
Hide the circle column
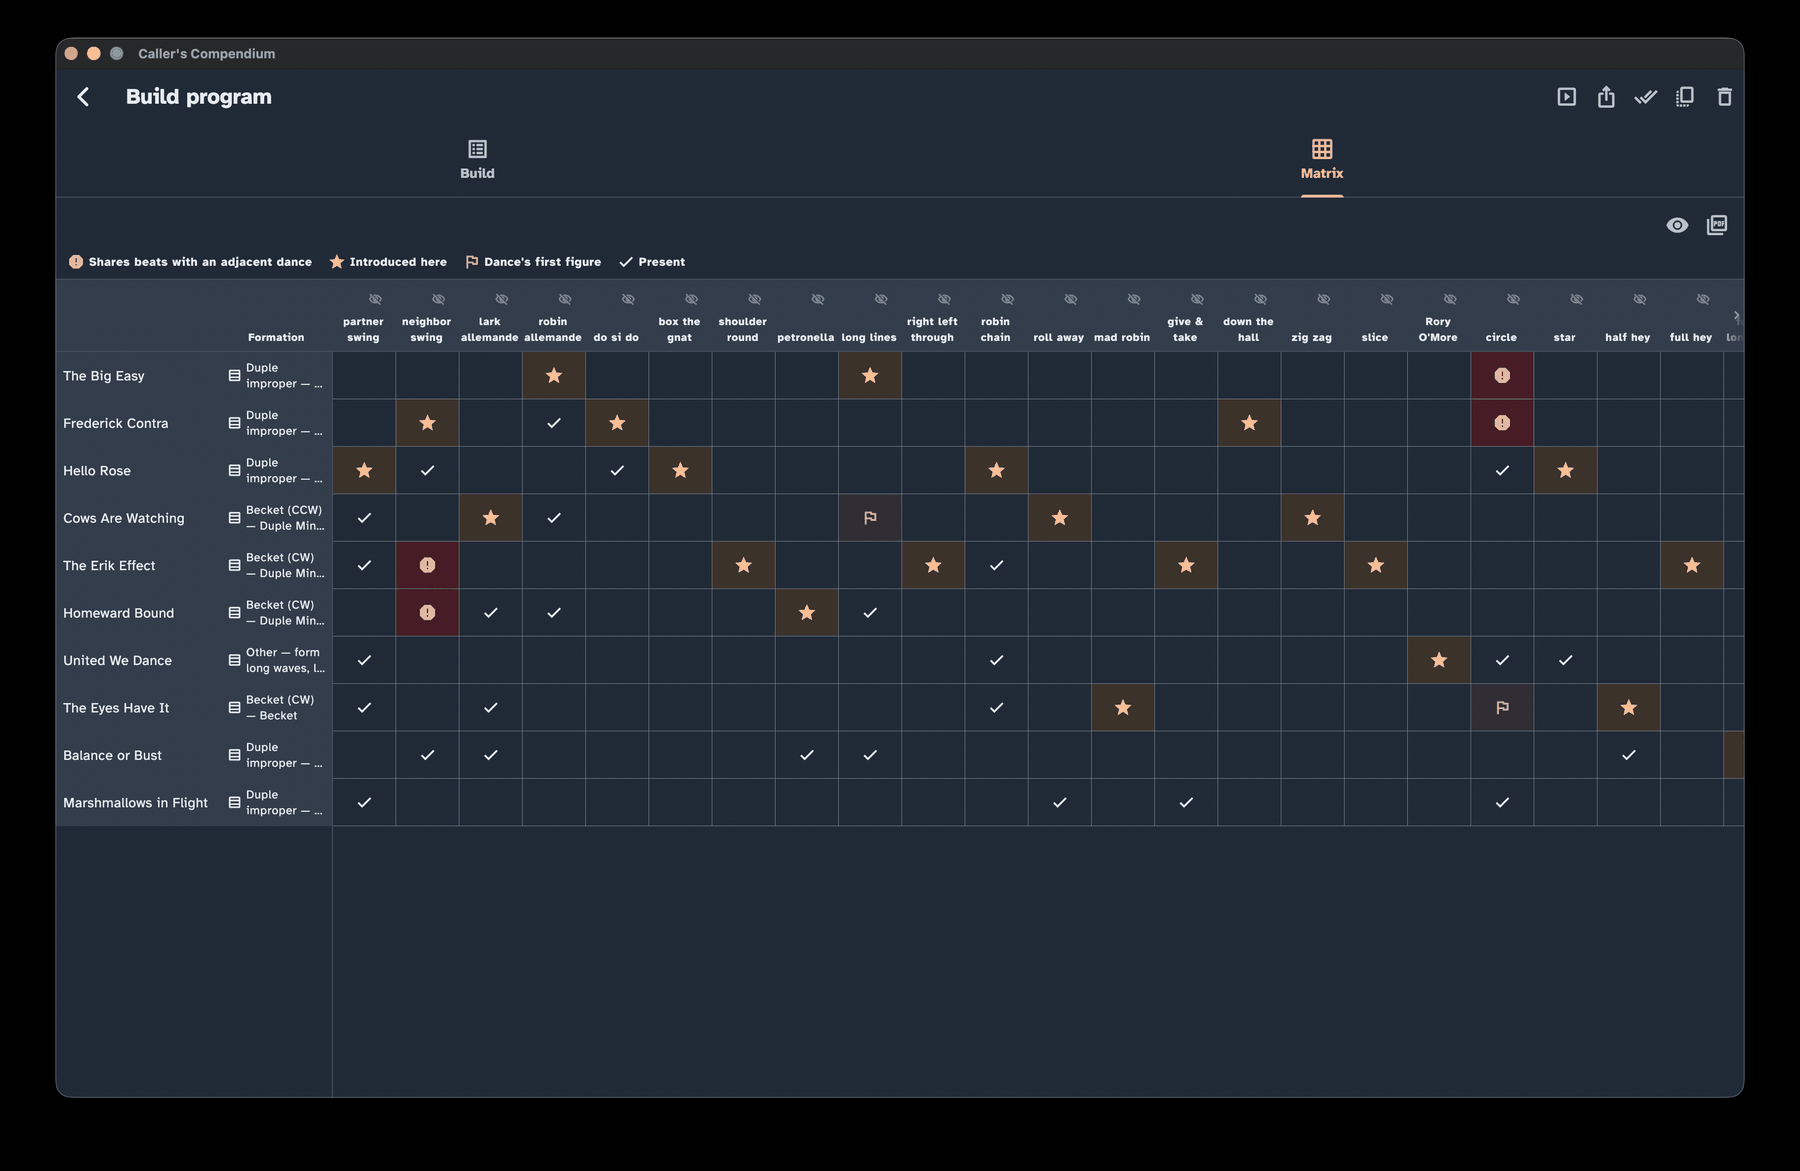(x=1513, y=299)
